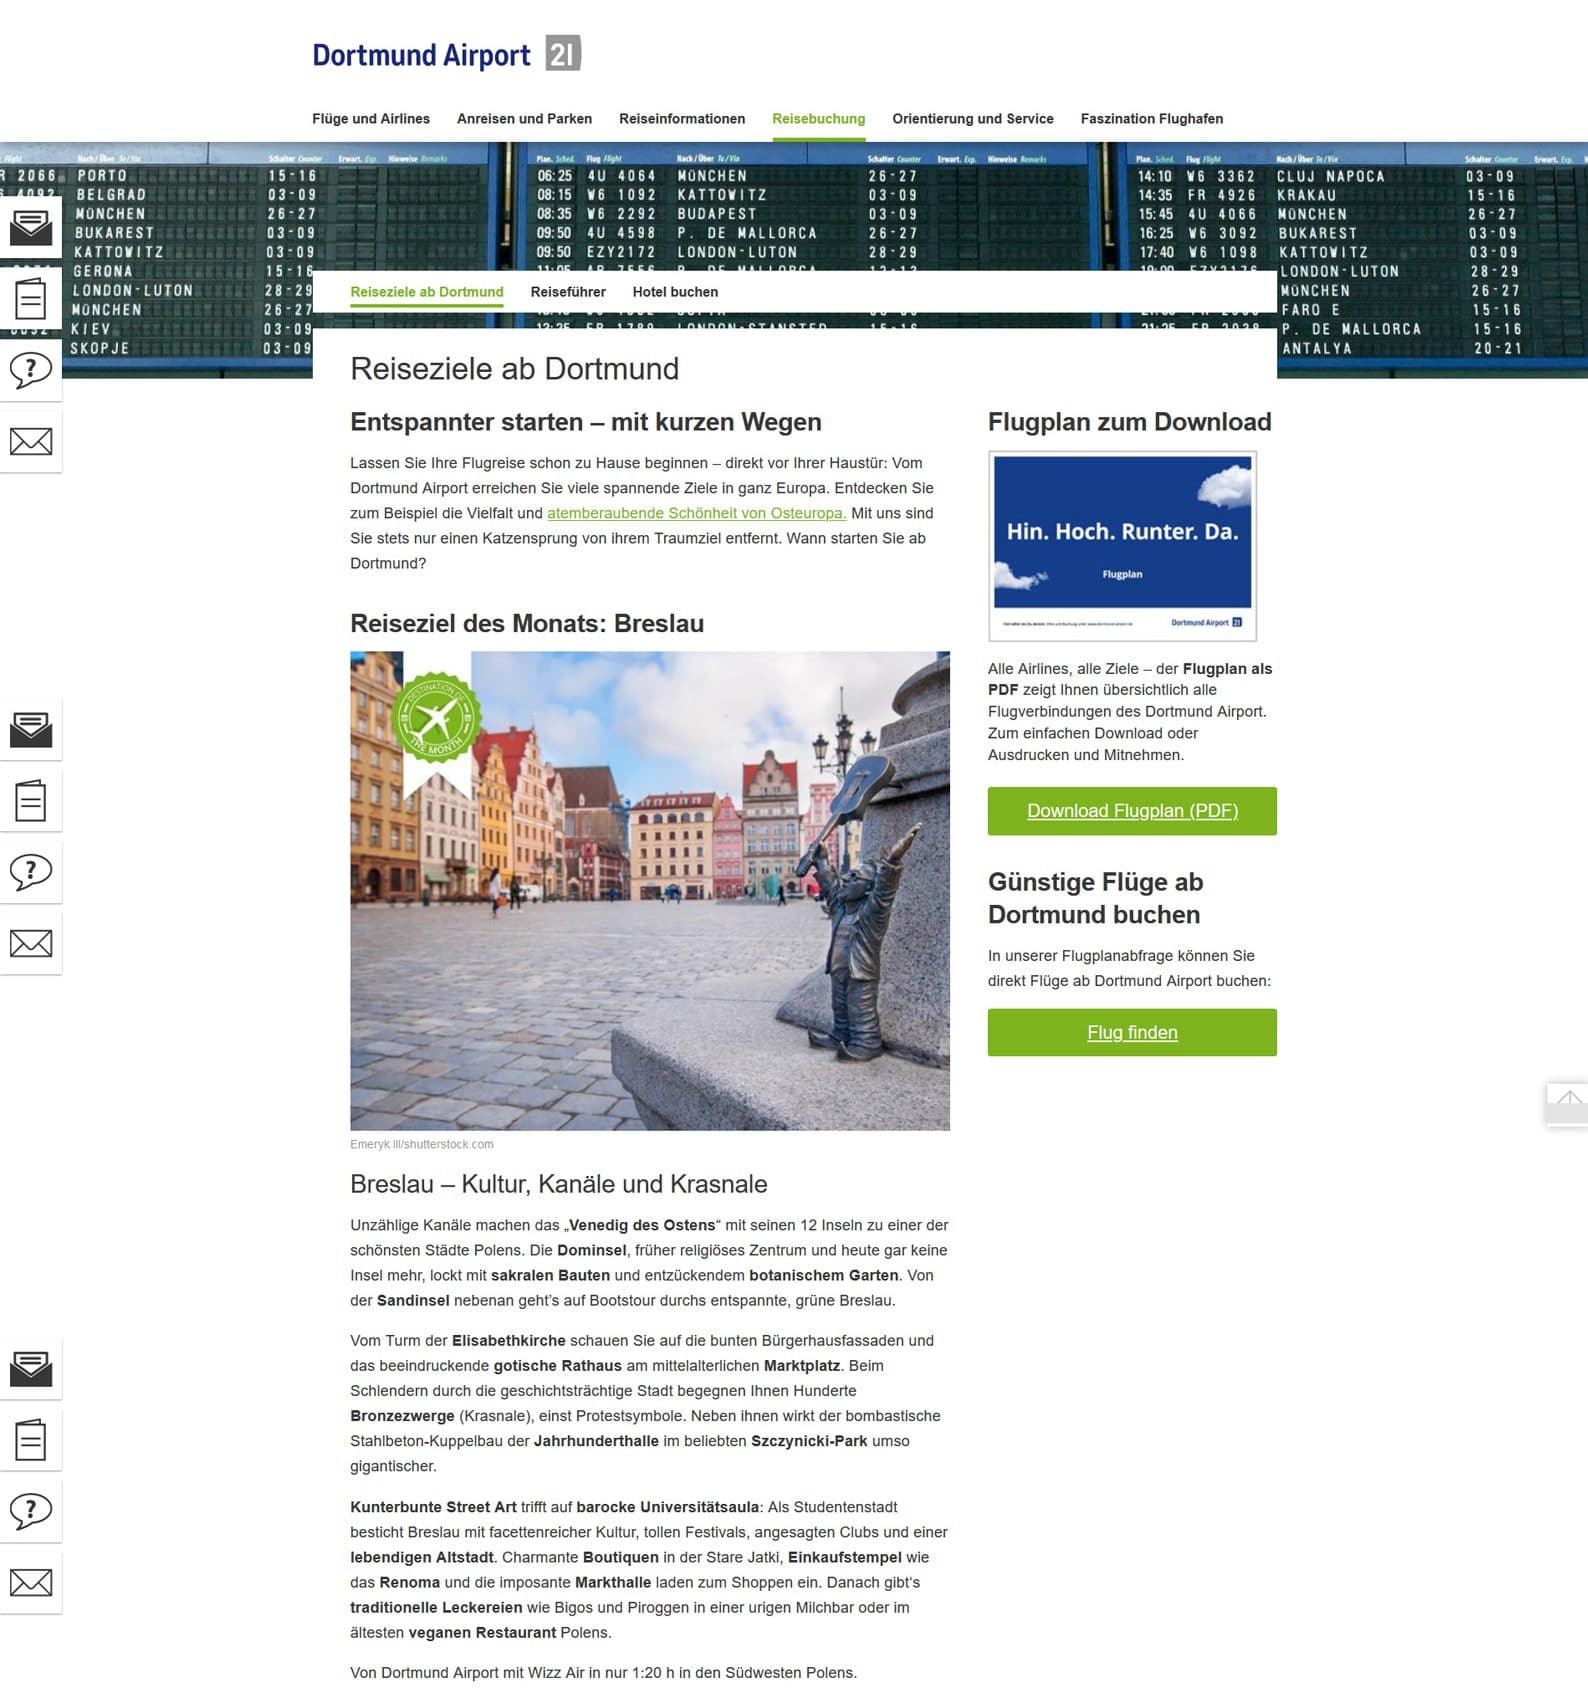Click the Emeryk III/shutterstock.com photo credit
Viewport: 1588px width, 1692px height.
tap(422, 1144)
